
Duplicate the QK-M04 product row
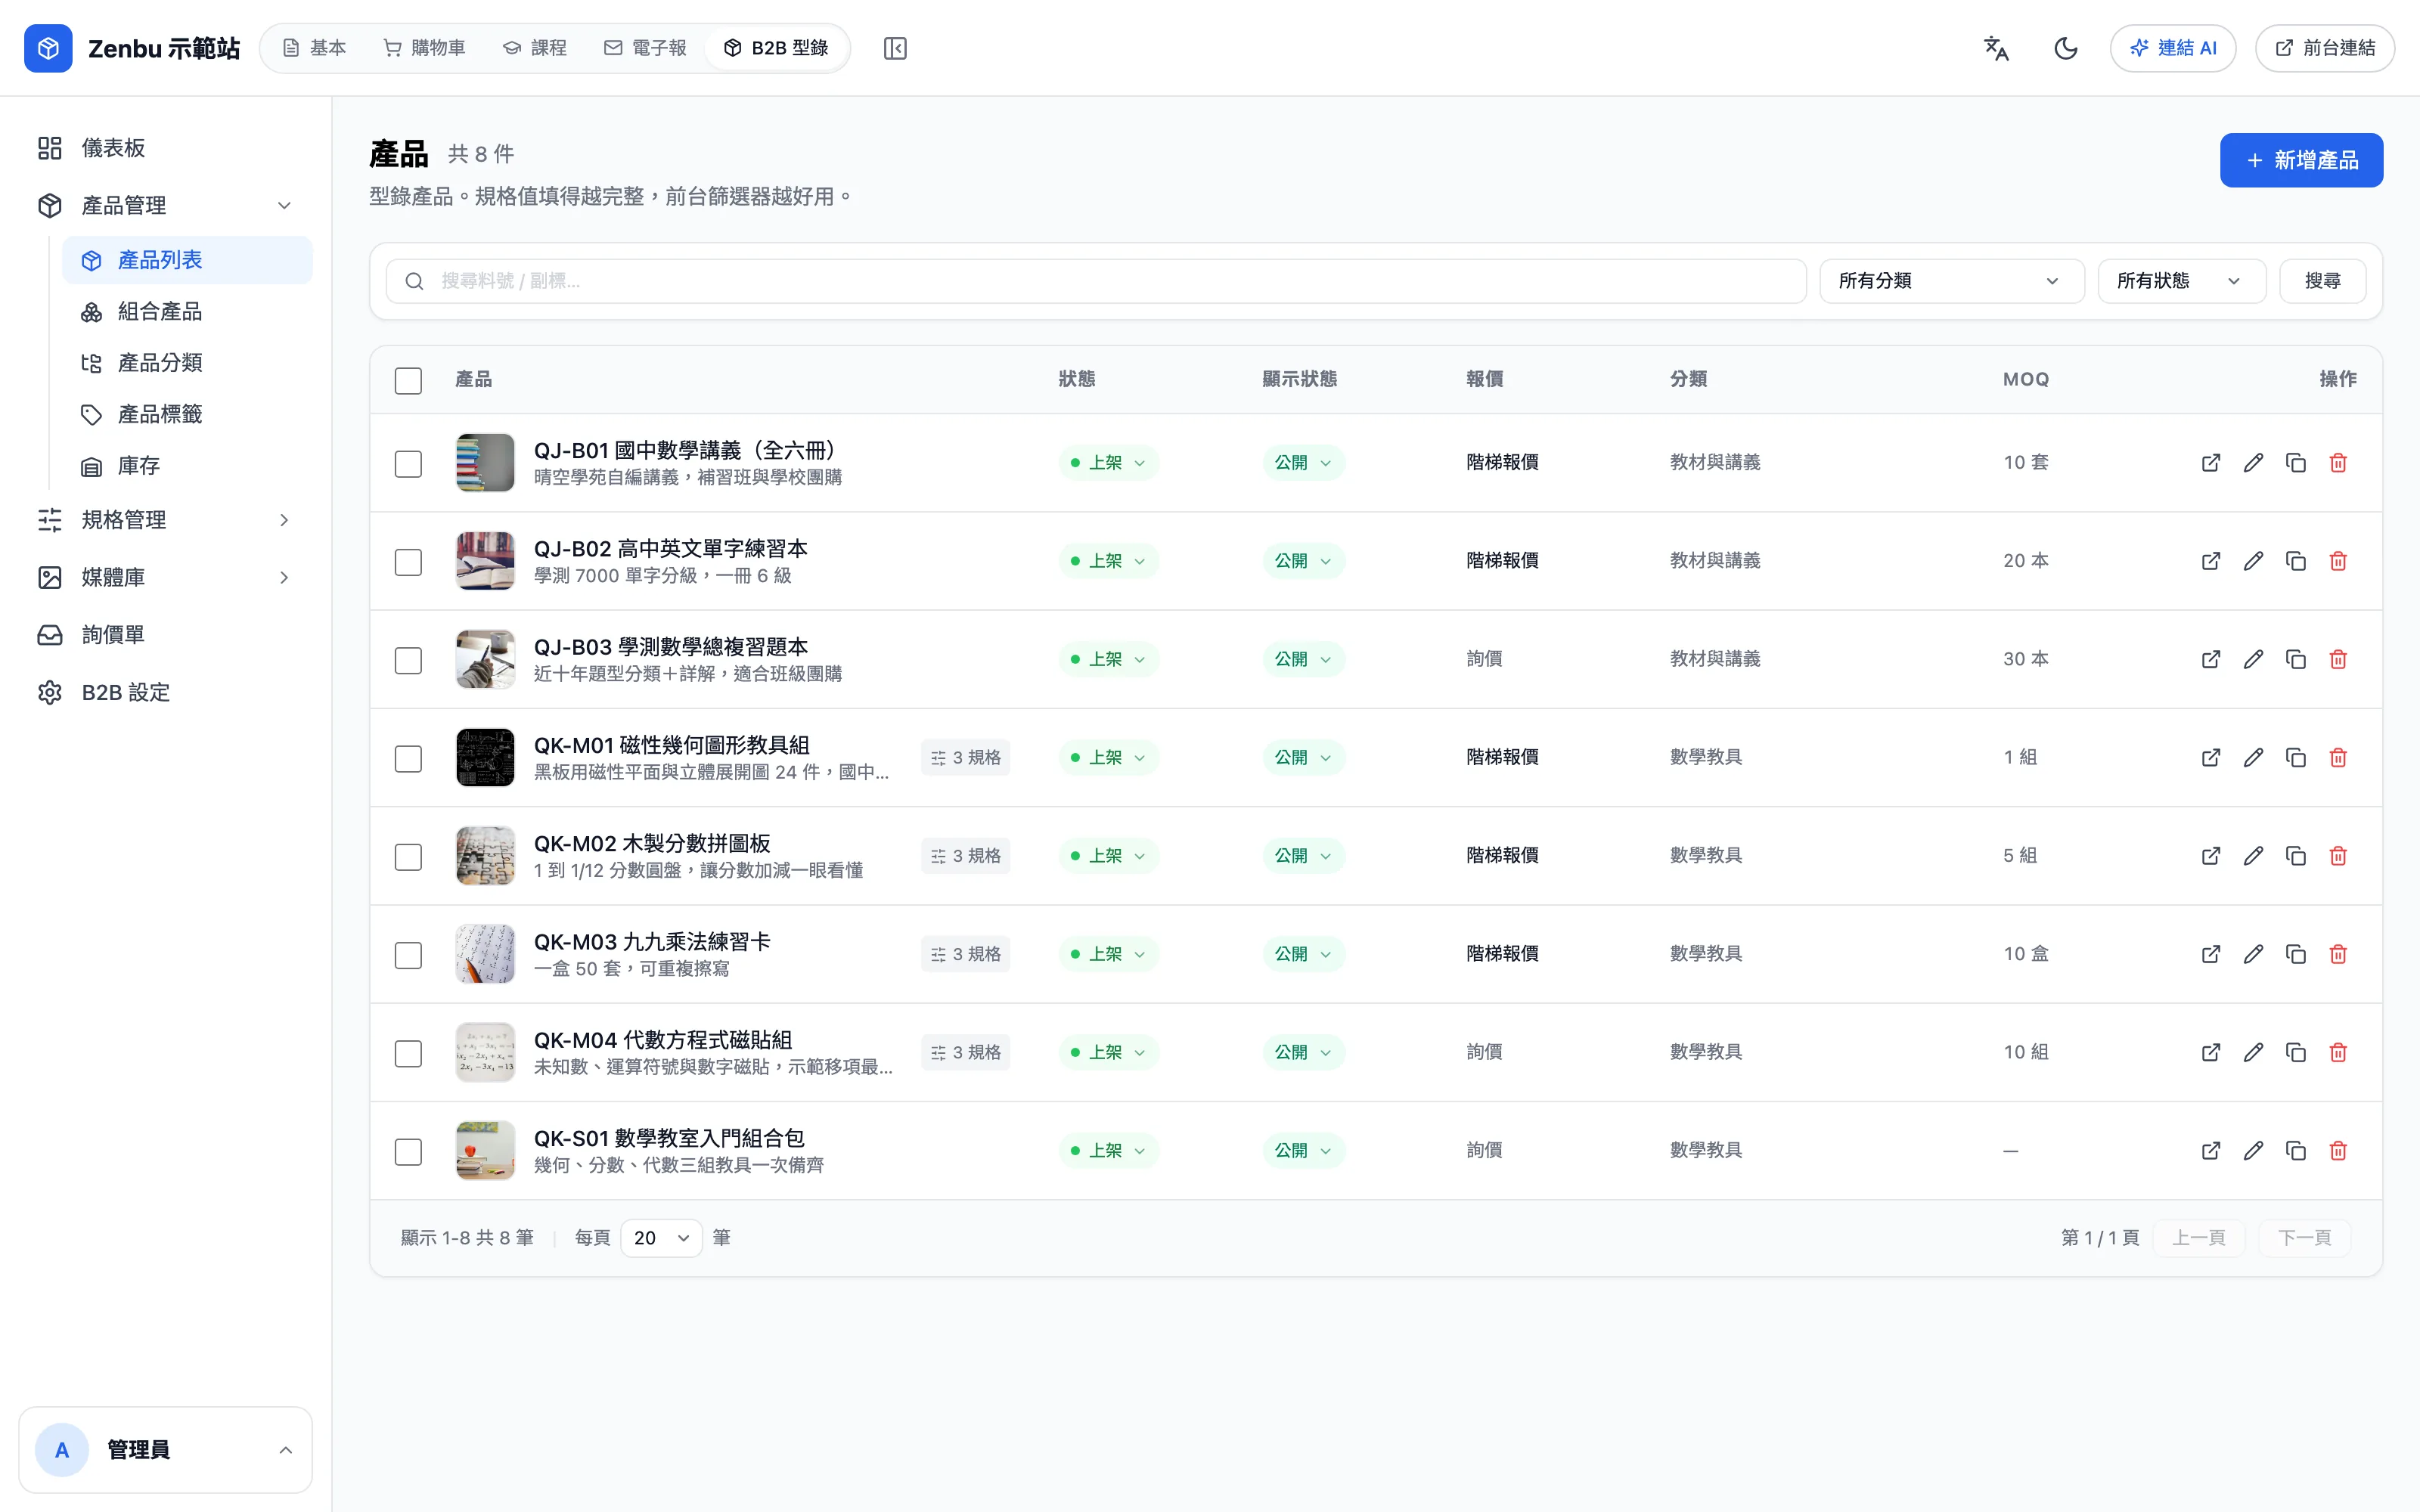point(2296,1052)
